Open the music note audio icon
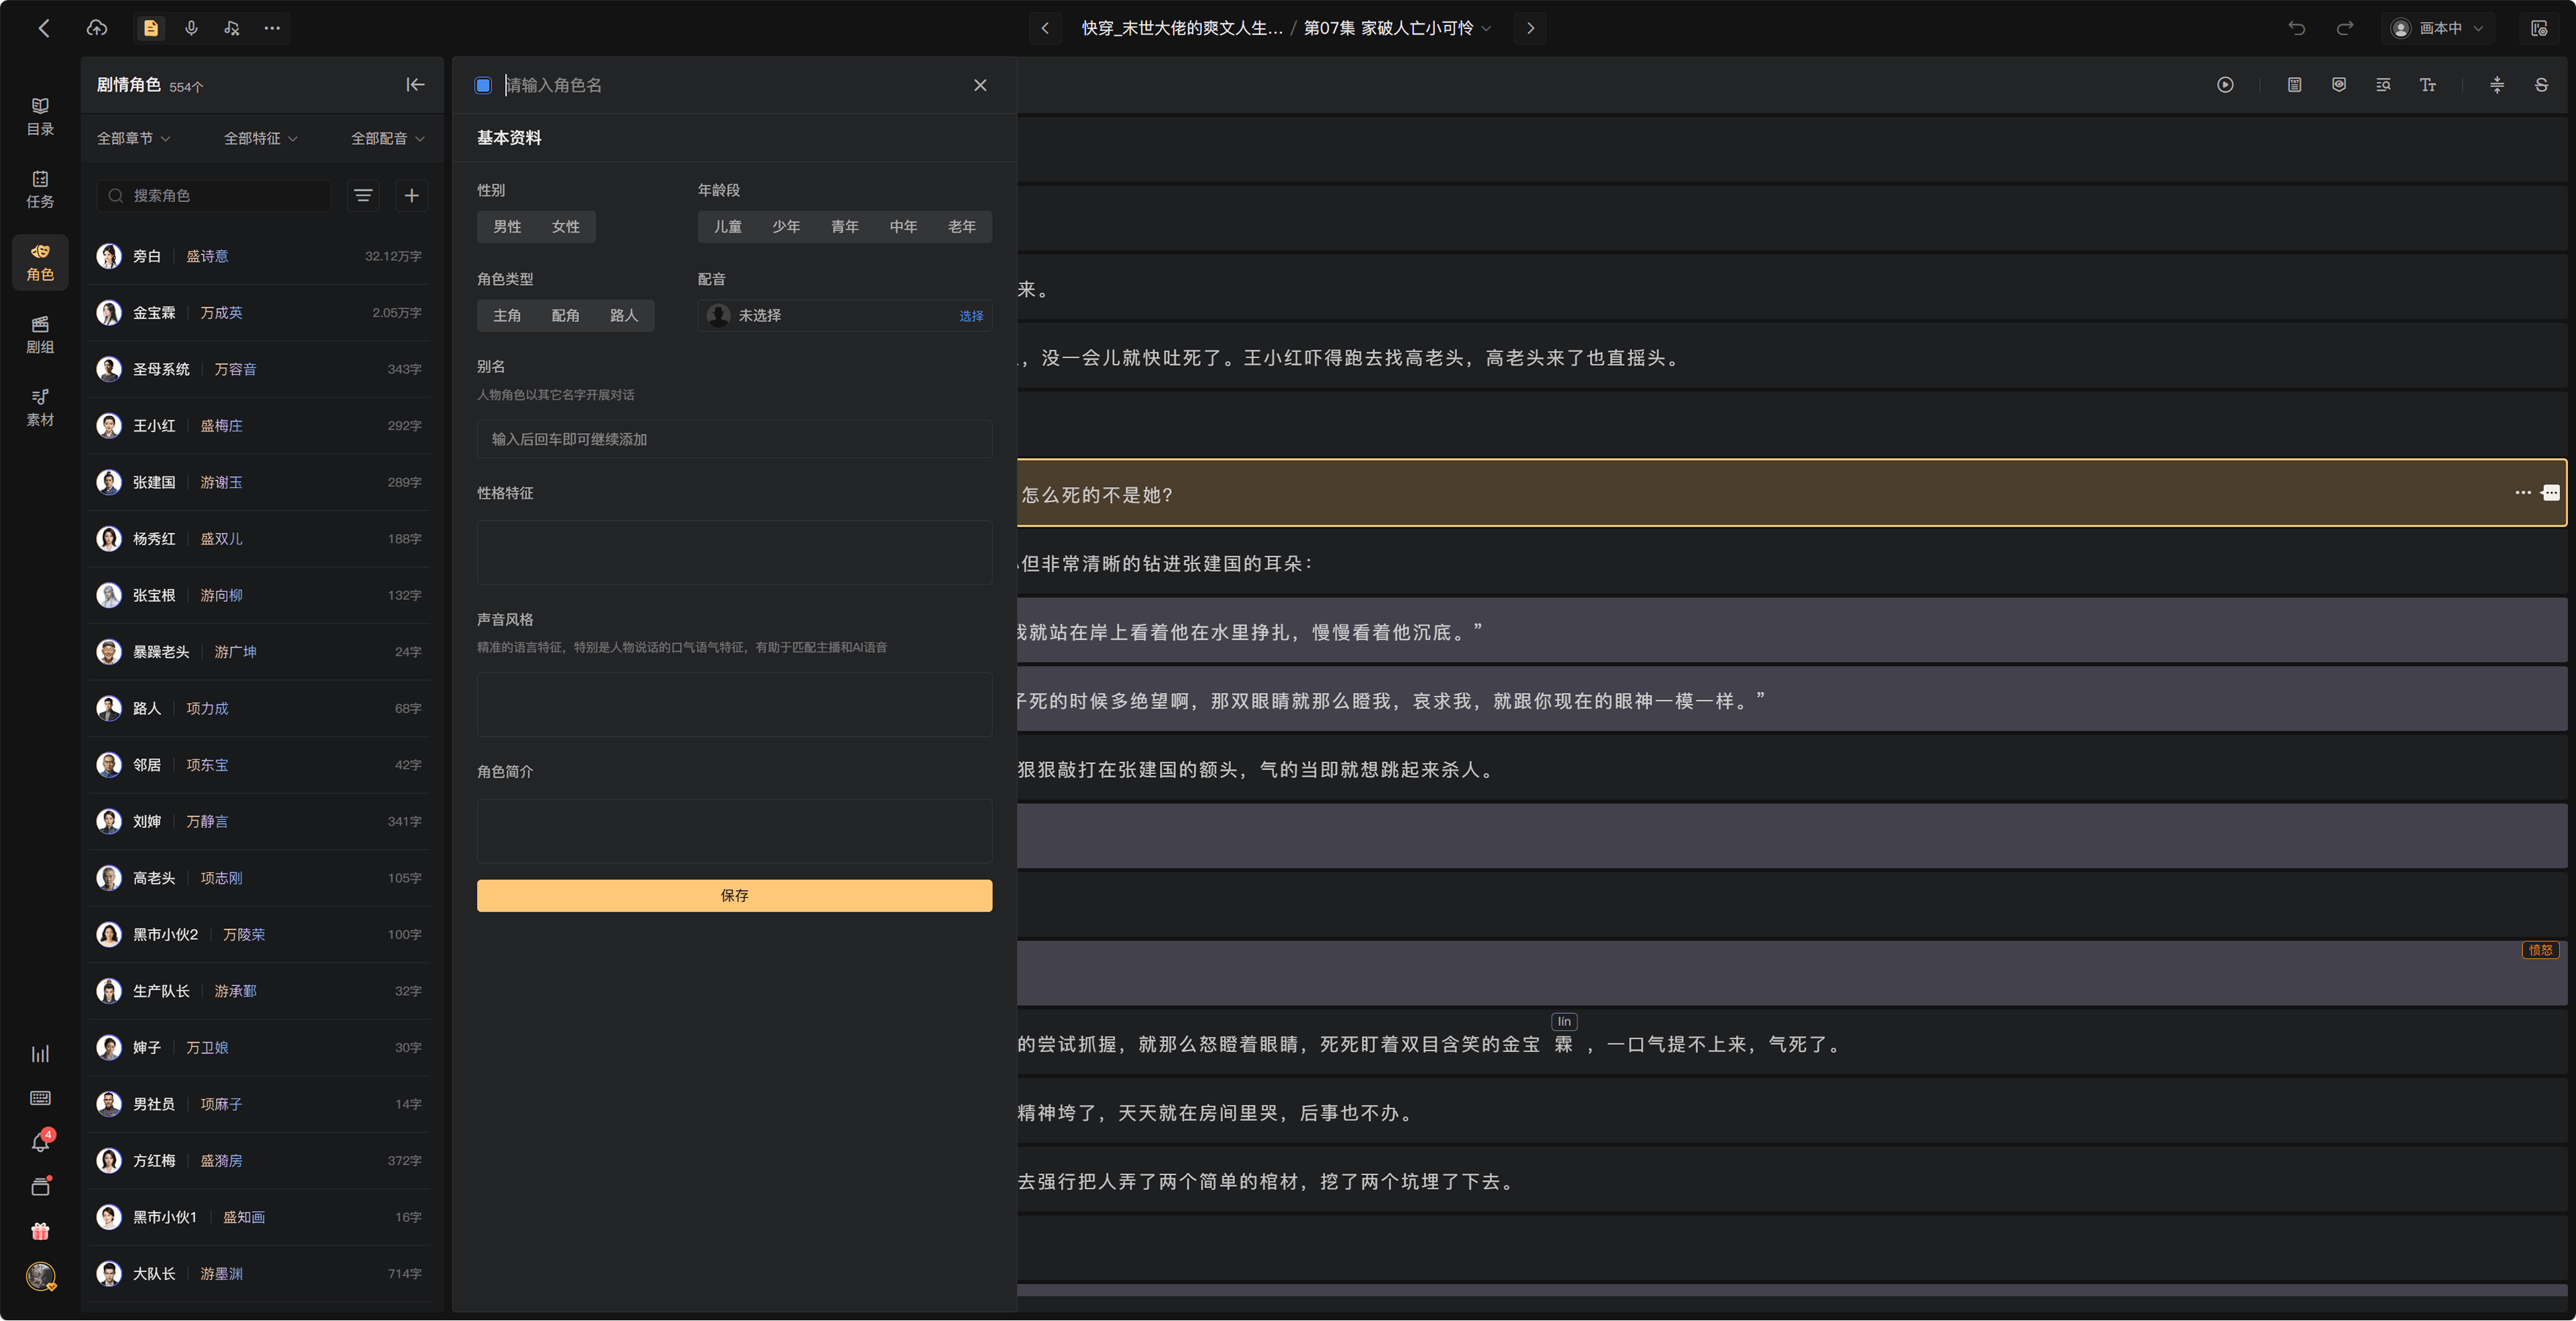Viewport: 2576px width, 1321px height. coord(232,28)
